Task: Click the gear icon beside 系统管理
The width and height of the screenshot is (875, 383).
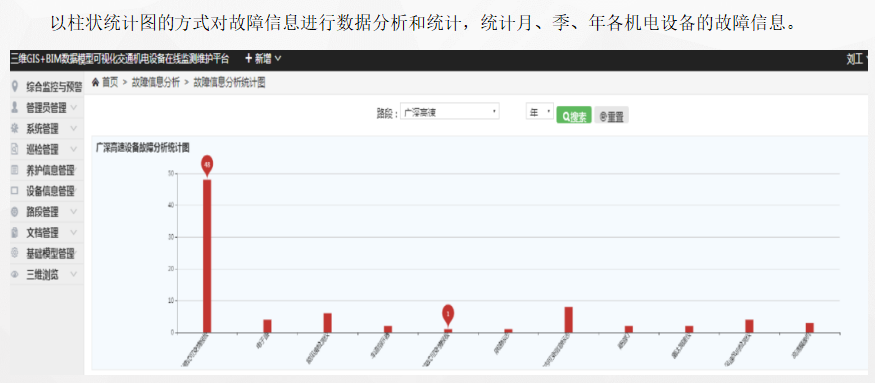Action: (15, 128)
